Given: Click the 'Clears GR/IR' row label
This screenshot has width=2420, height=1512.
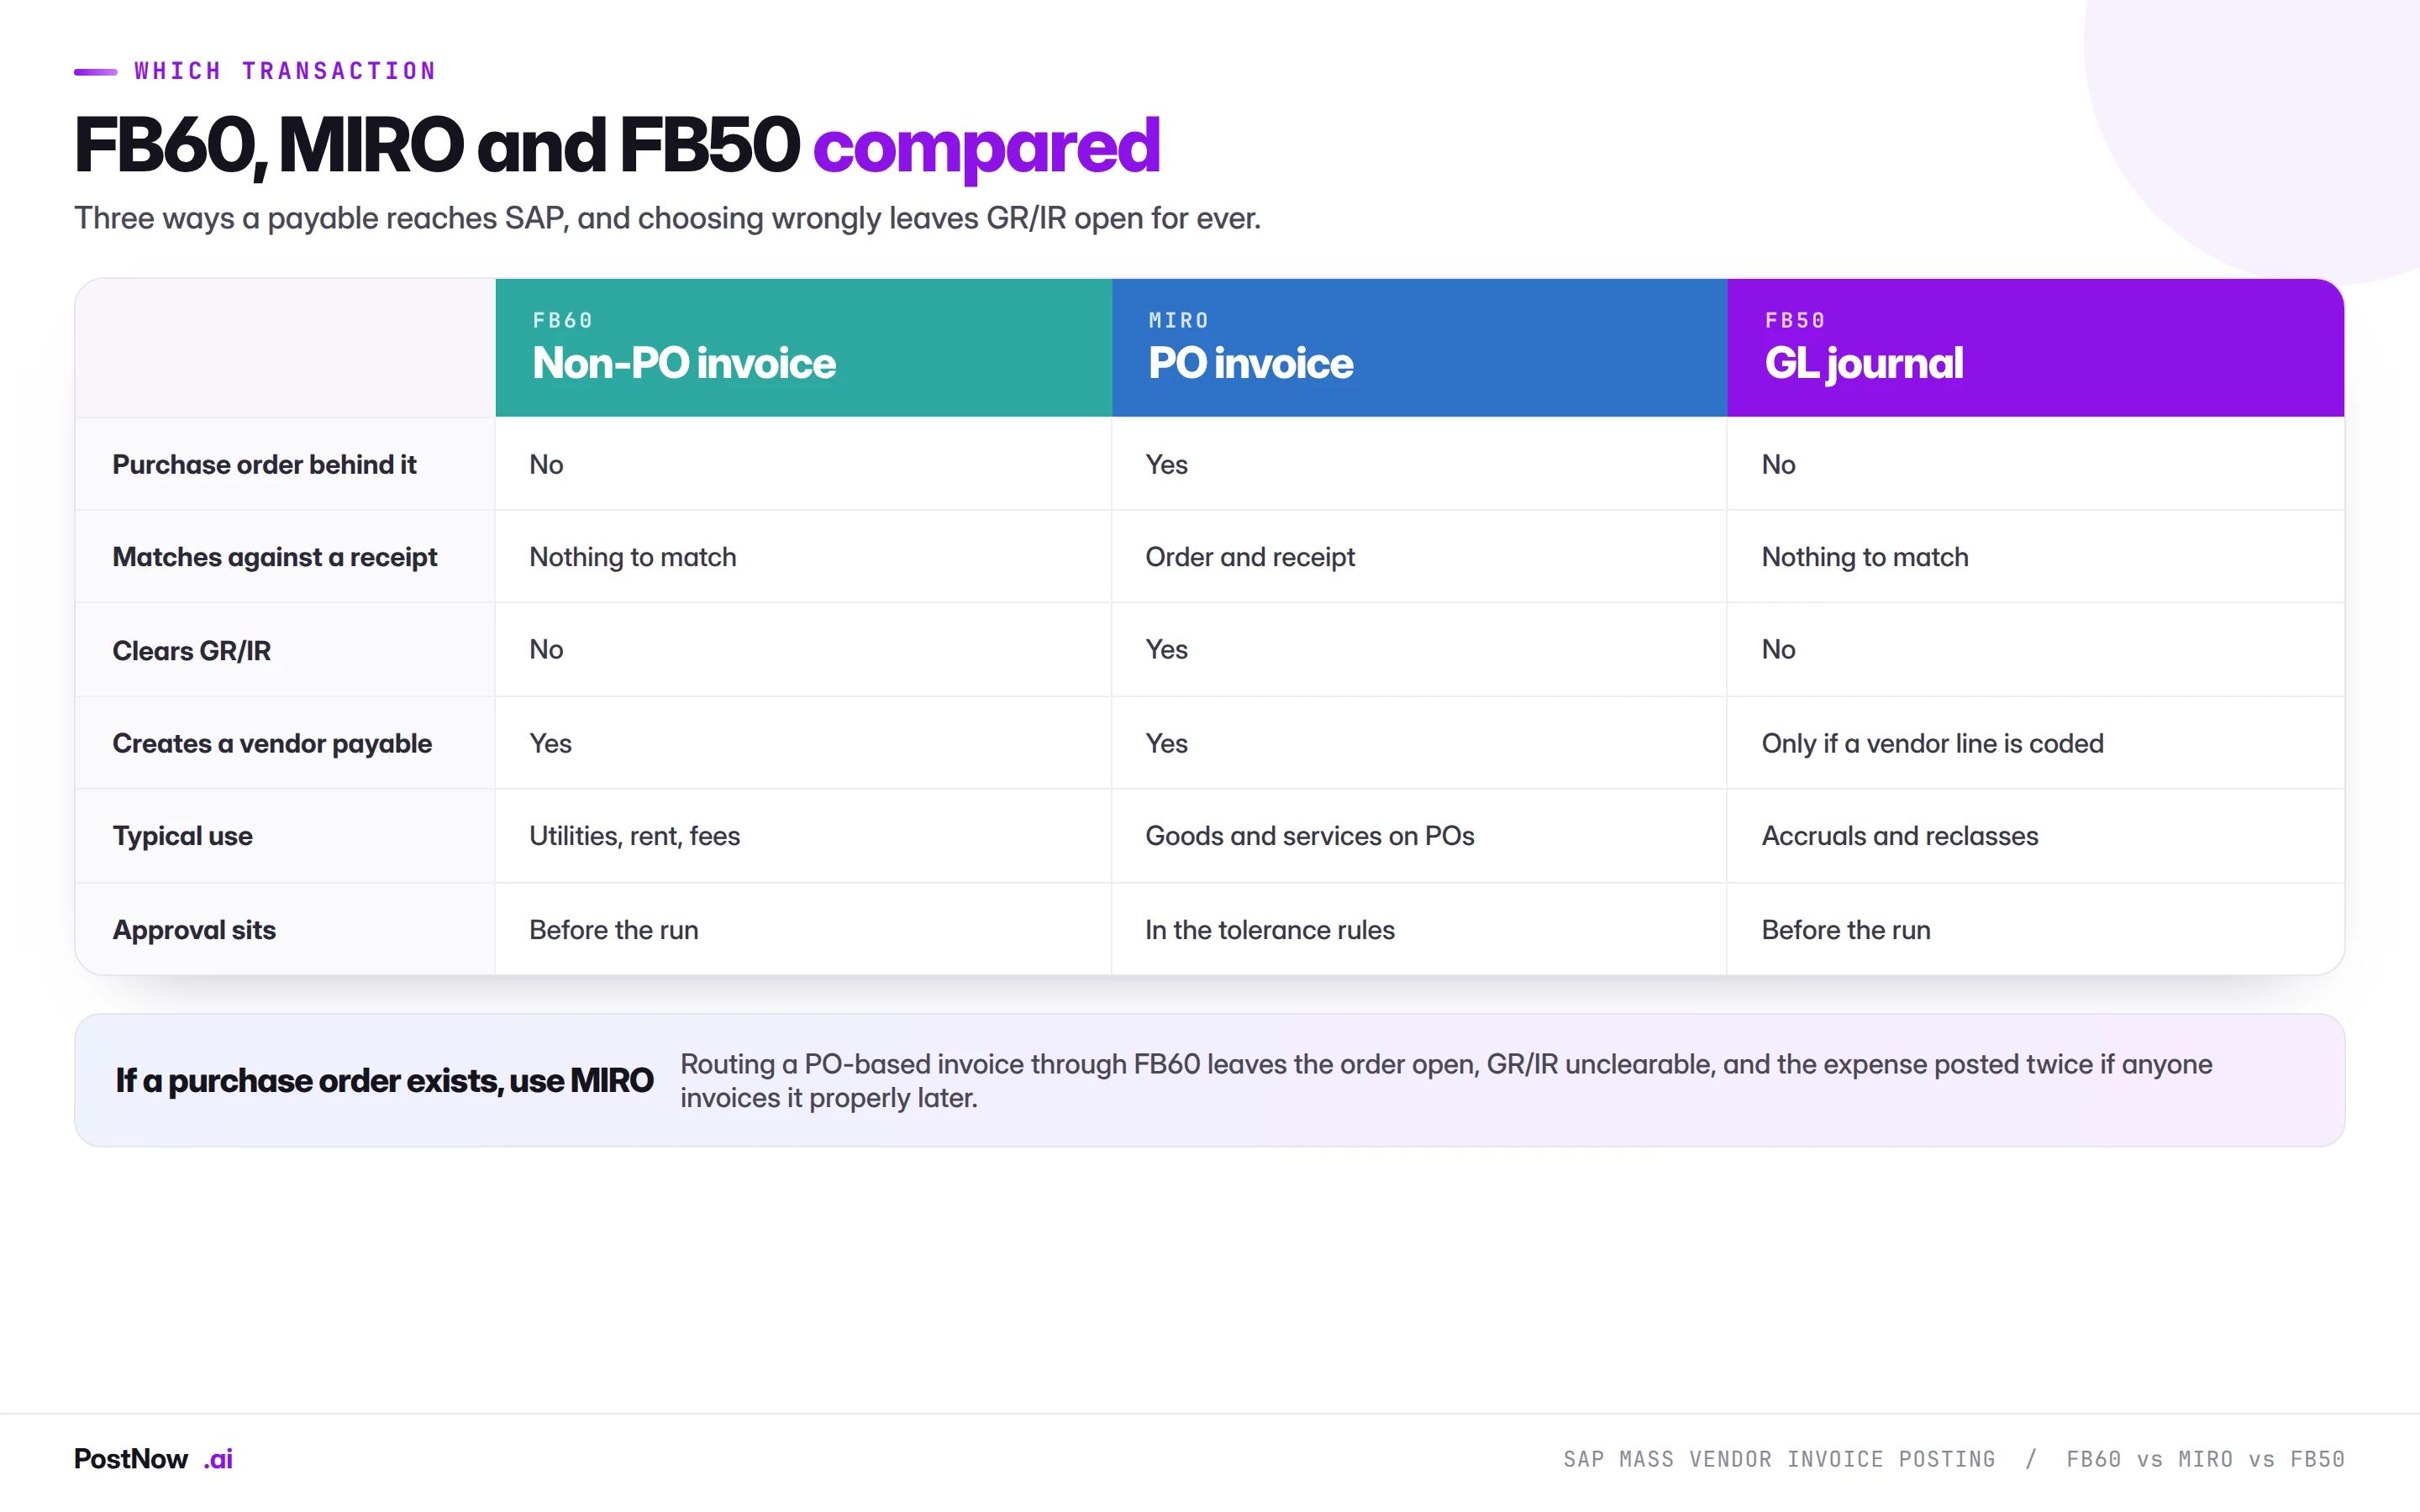Looking at the screenshot, I should 192,651.
